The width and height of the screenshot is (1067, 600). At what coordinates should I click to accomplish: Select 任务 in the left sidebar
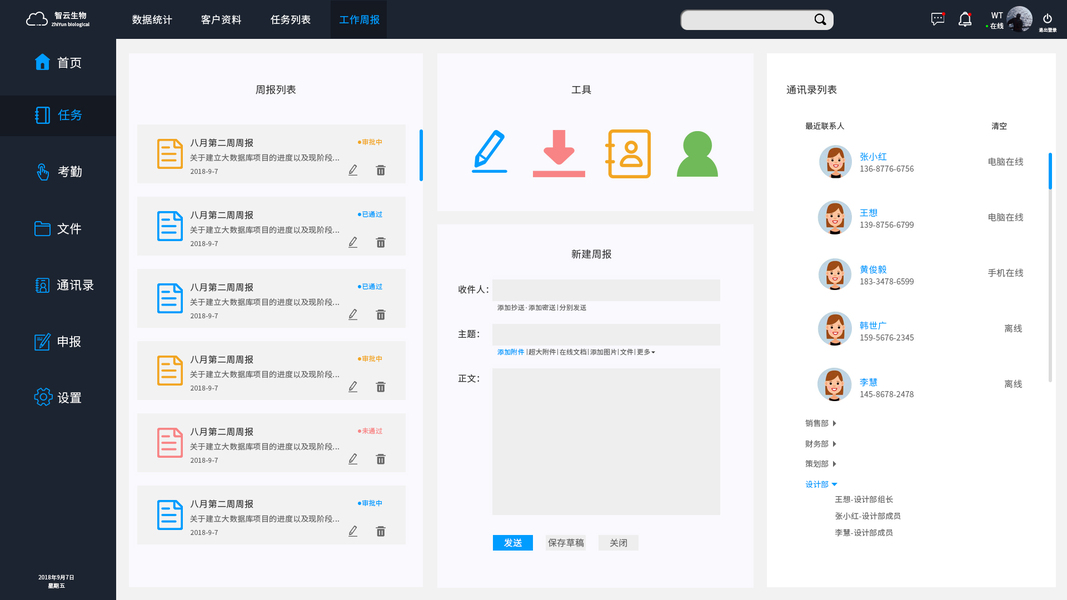[58, 115]
